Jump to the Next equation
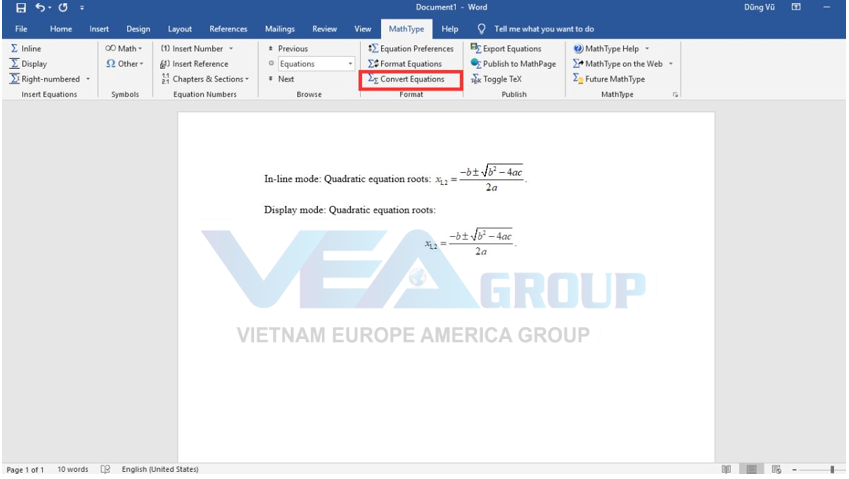The image size is (849, 479). point(285,79)
